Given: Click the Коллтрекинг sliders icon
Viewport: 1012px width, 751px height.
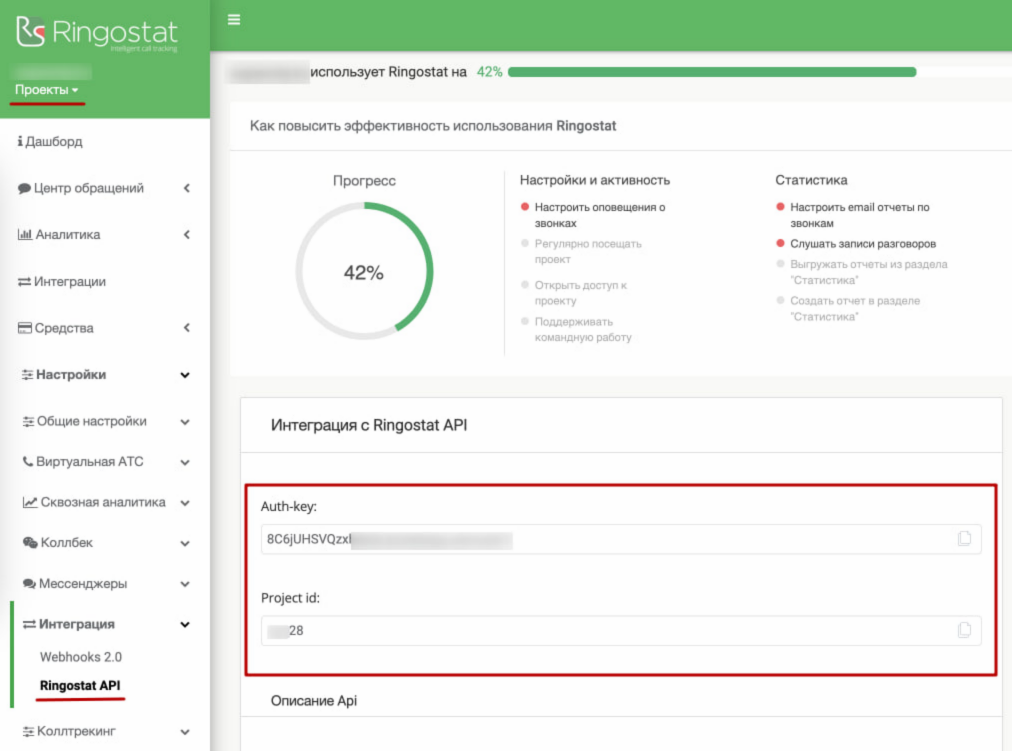Looking at the screenshot, I should [28, 732].
